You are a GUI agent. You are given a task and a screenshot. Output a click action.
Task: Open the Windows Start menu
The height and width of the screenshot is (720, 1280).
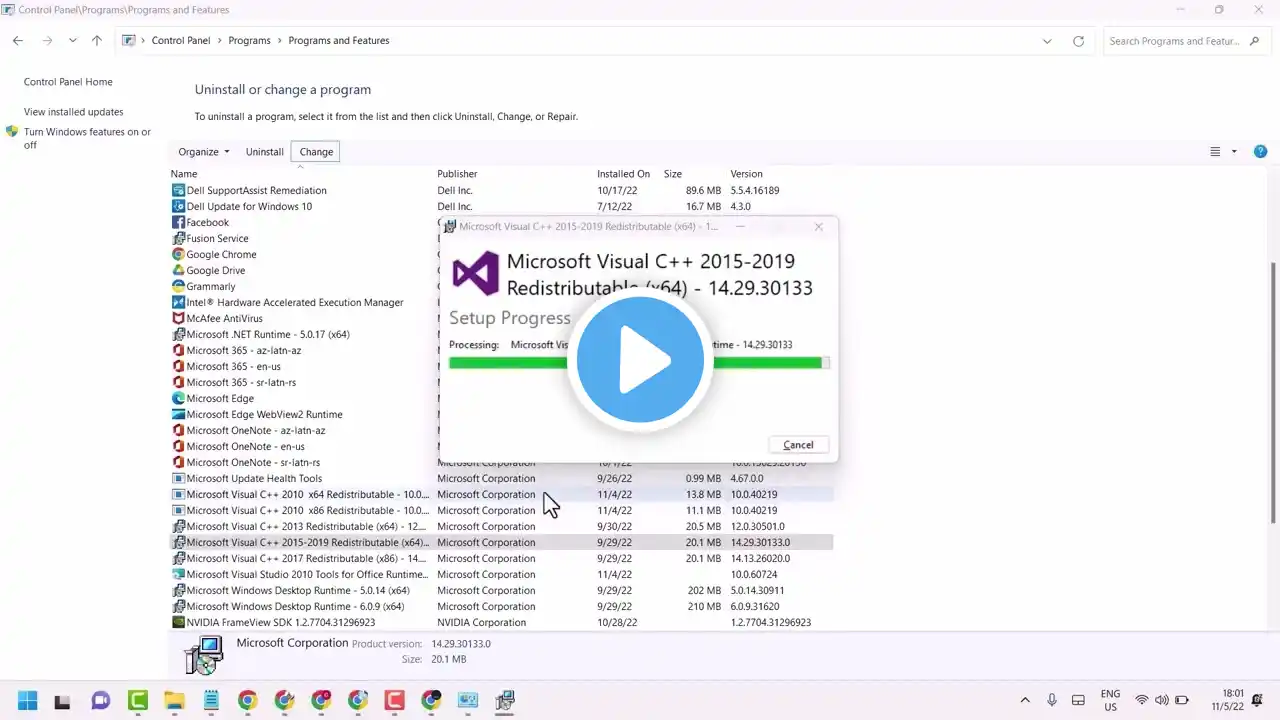coord(27,700)
